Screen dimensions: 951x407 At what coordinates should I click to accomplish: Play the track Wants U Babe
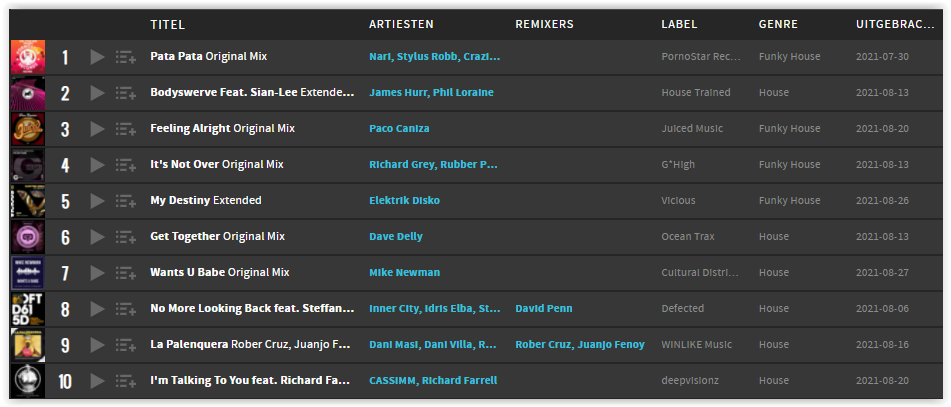click(97, 273)
